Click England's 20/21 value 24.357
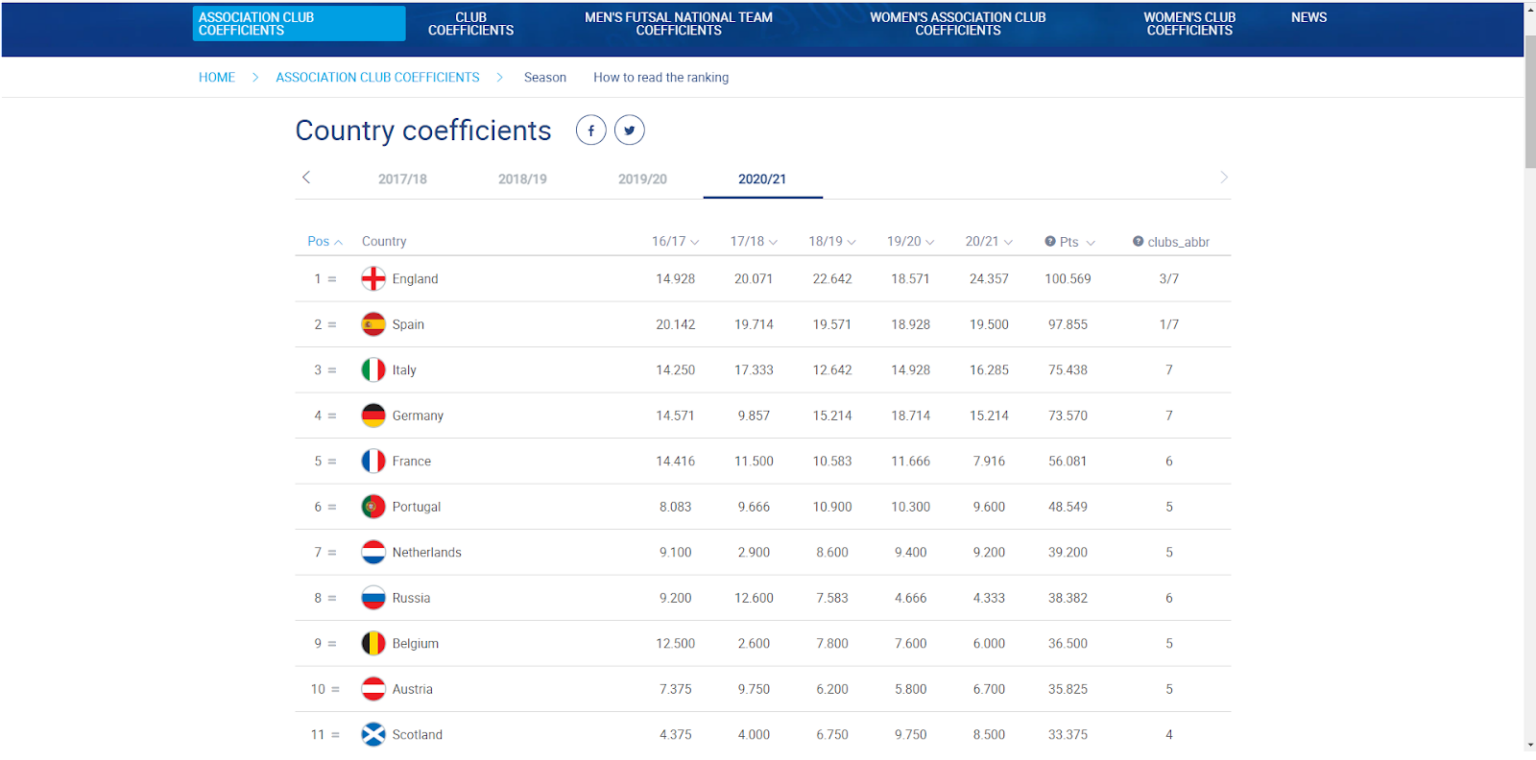The image size is (1536, 760). [x=989, y=279]
